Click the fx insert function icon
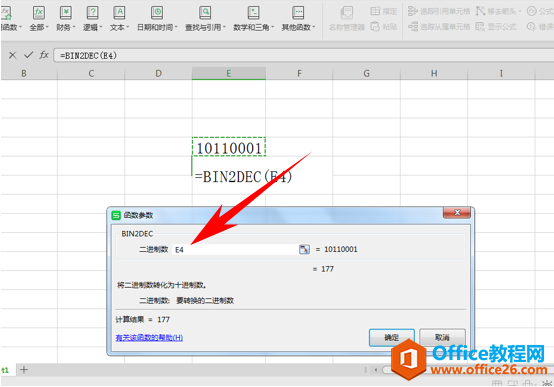 tap(44, 55)
